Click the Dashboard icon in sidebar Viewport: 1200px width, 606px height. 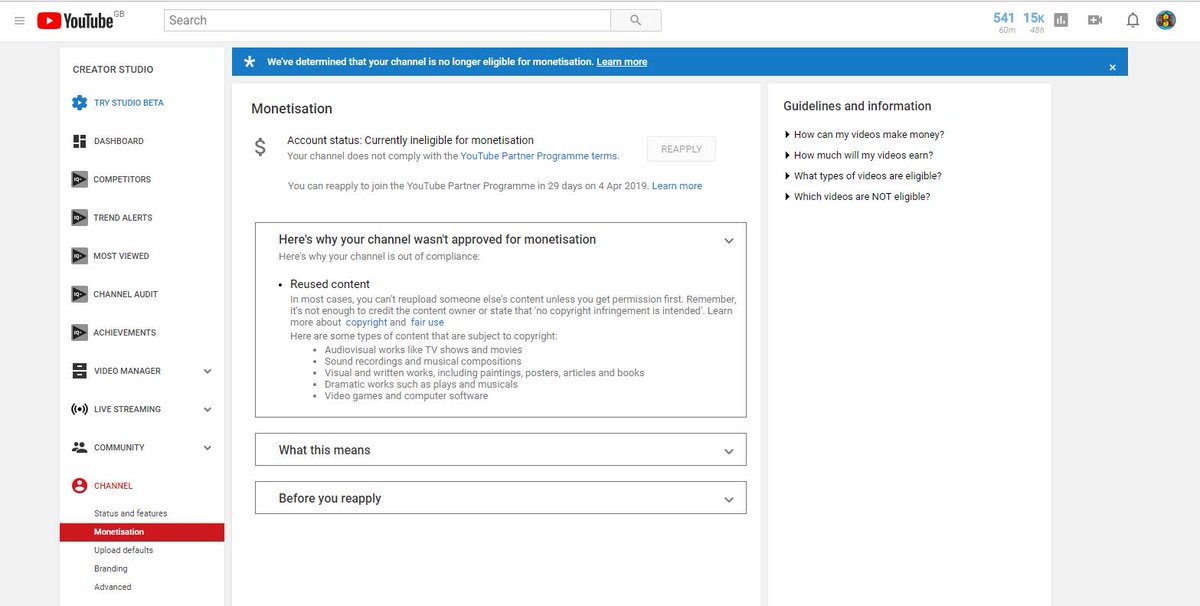click(x=80, y=141)
